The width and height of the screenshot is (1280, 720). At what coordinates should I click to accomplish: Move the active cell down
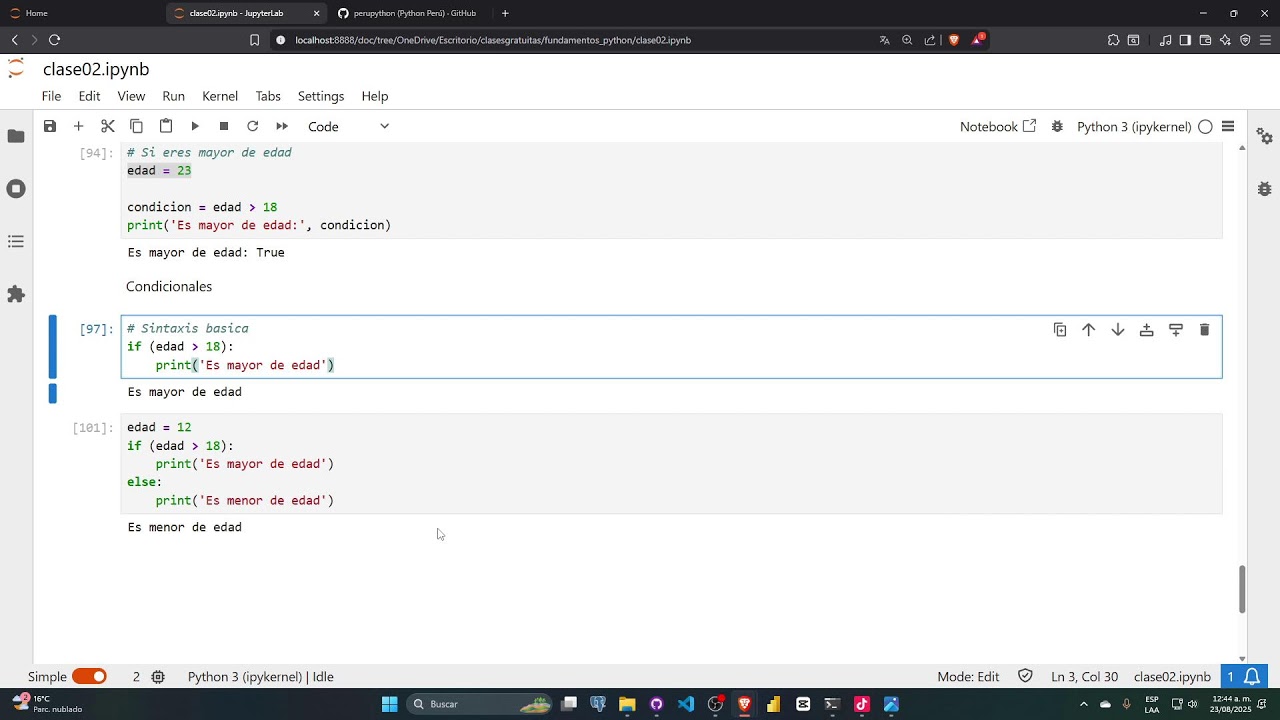coord(1118,330)
